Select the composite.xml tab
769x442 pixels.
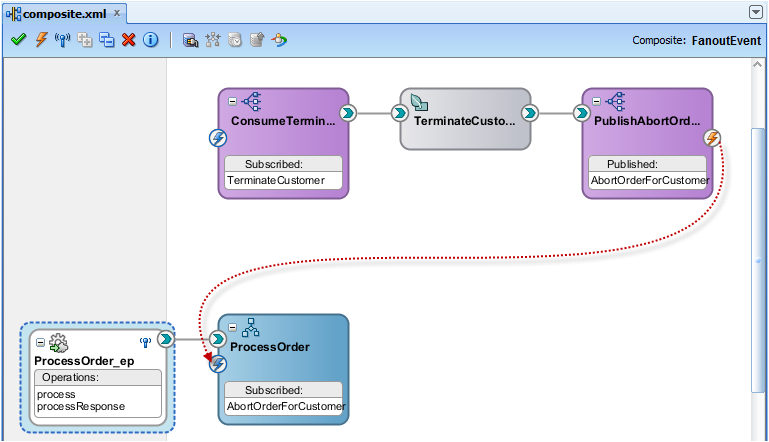coord(65,14)
